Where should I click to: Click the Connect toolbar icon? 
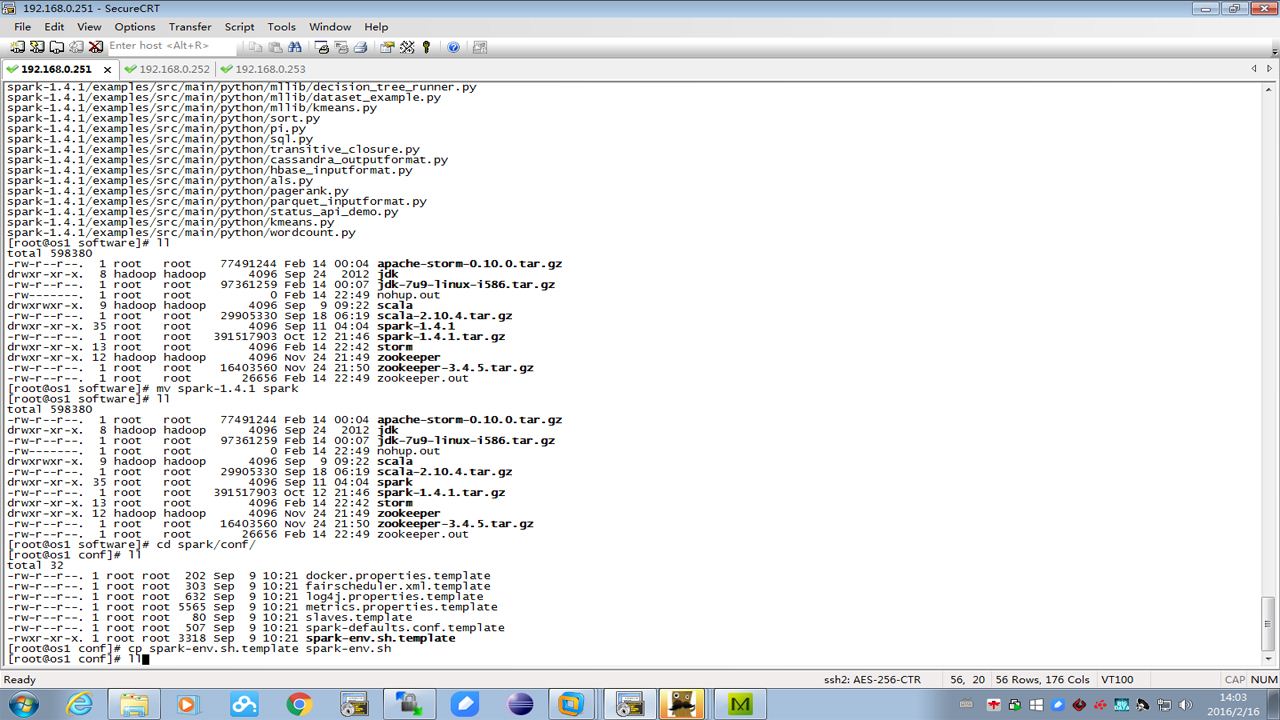click(17, 47)
